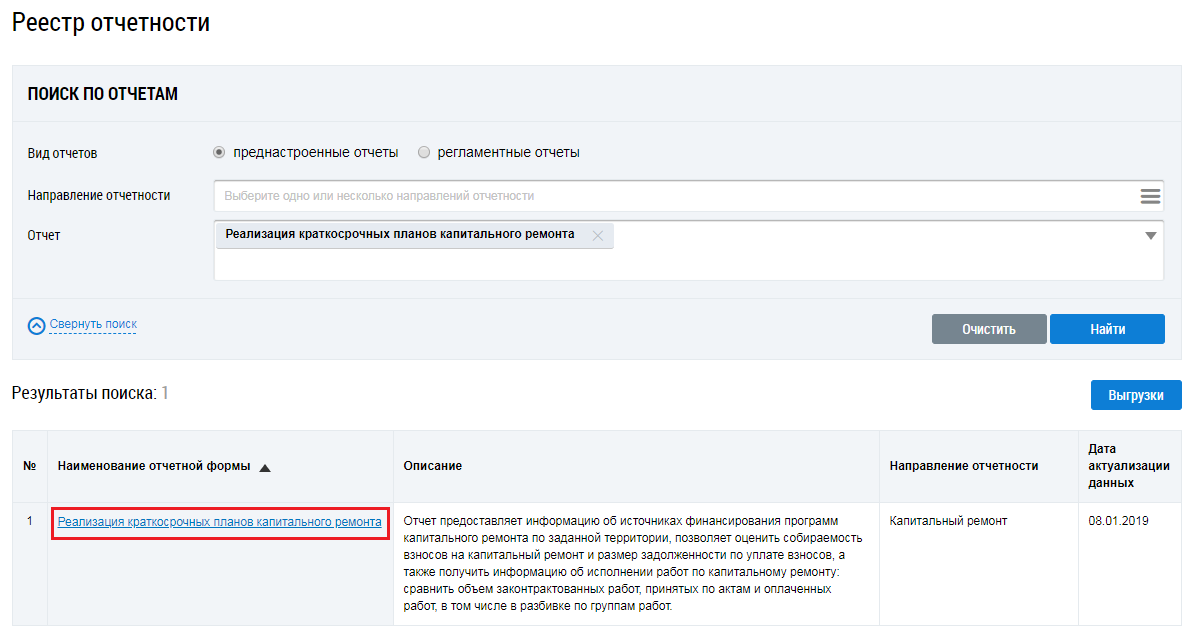
Task: Click the Направление отчетности column header
Action: point(963,466)
